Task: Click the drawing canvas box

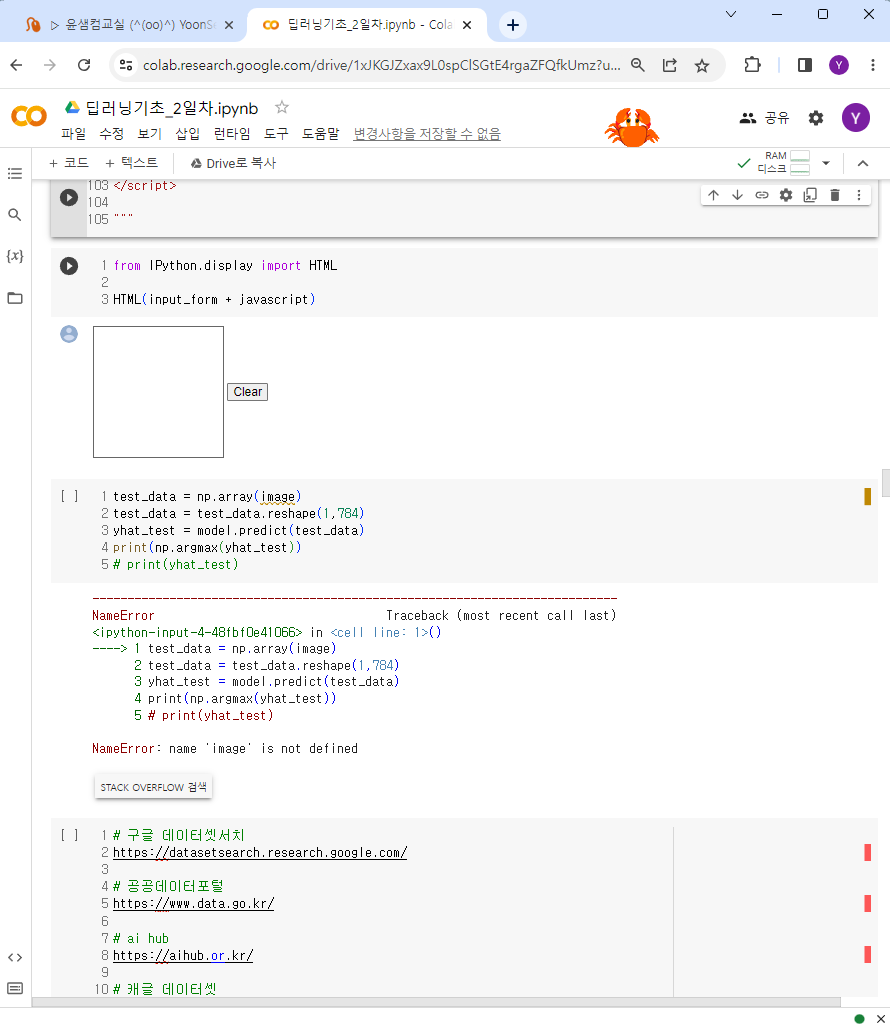Action: 158,392
